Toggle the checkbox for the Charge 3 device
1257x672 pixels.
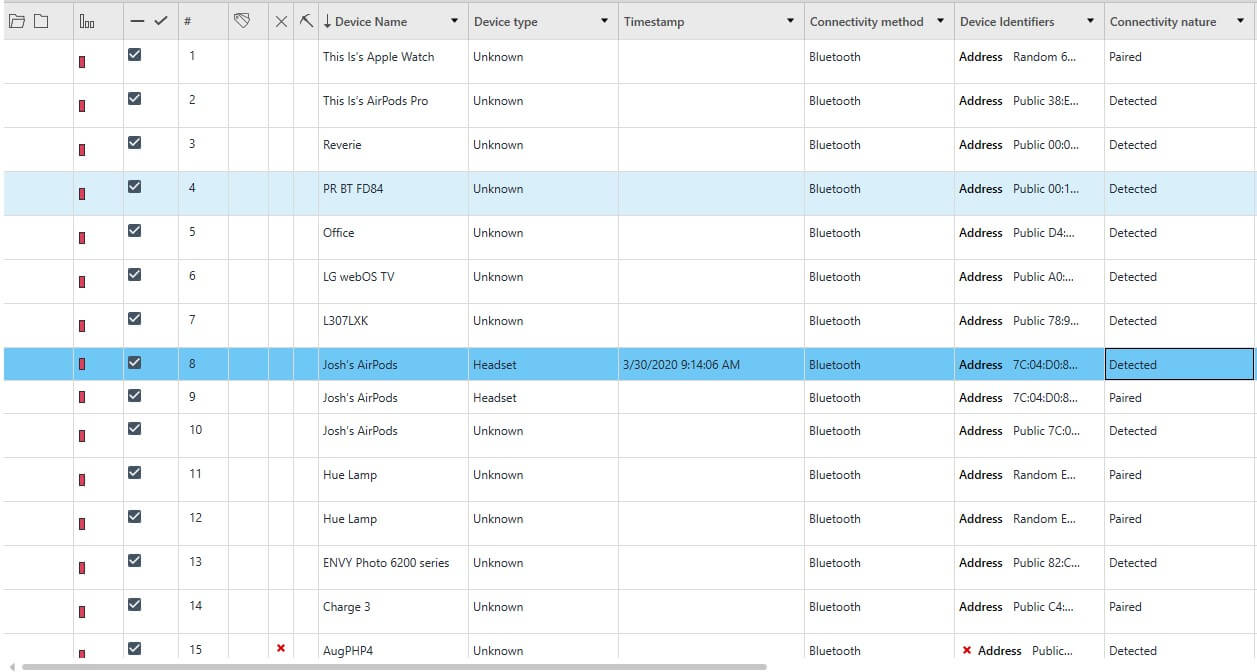click(133, 606)
